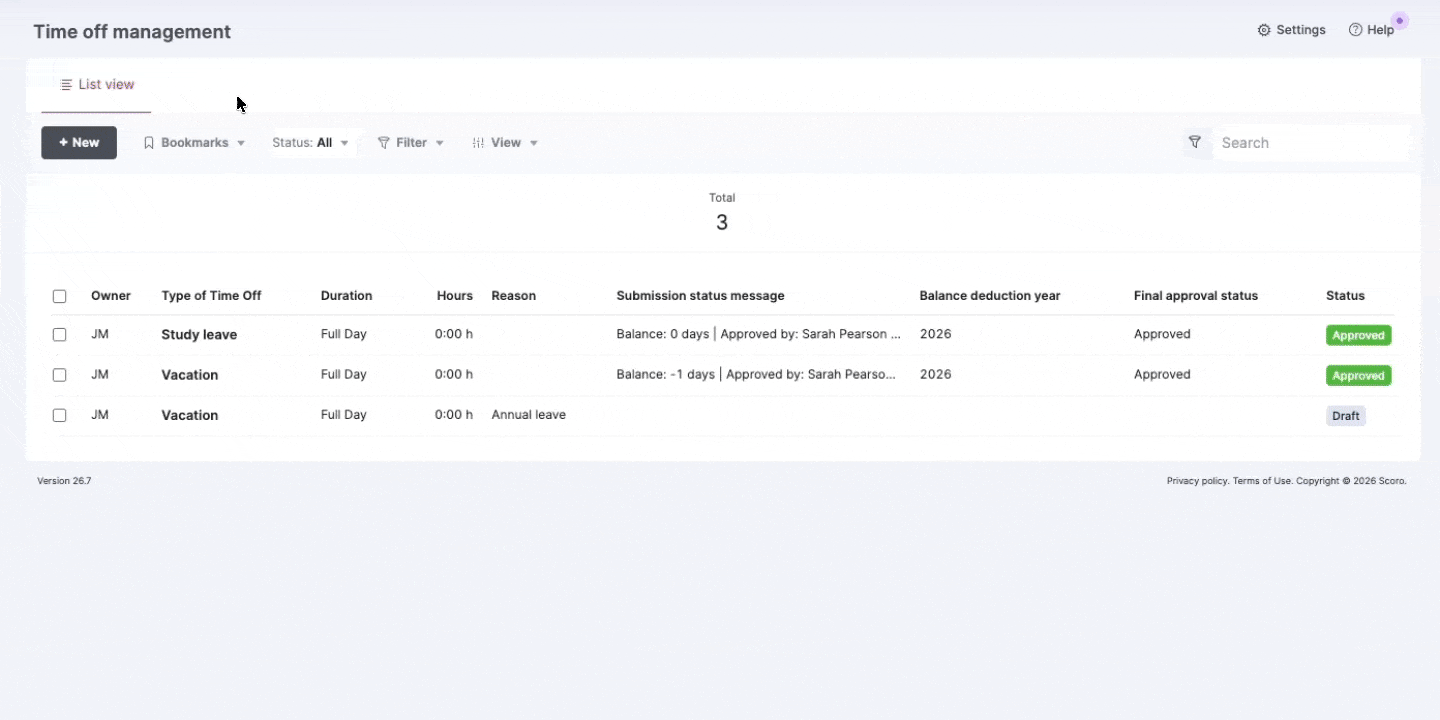Image resolution: width=1440 pixels, height=720 pixels.
Task: Select all rows with header checkbox
Action: coord(59,296)
